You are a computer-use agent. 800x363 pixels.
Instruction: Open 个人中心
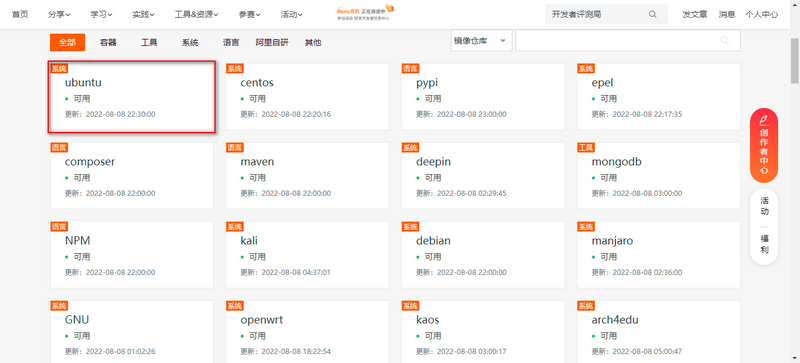click(762, 14)
